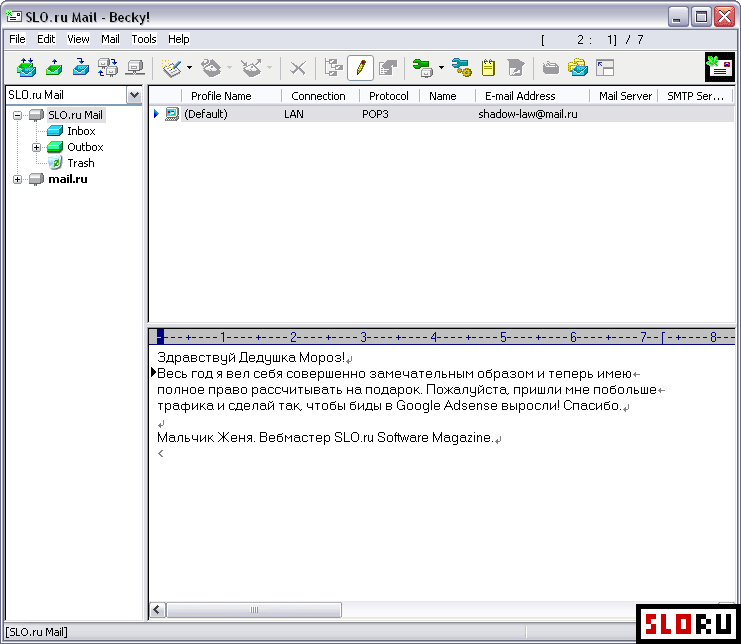
Task: Click the yellow folders icon in toolbar
Action: point(577,68)
